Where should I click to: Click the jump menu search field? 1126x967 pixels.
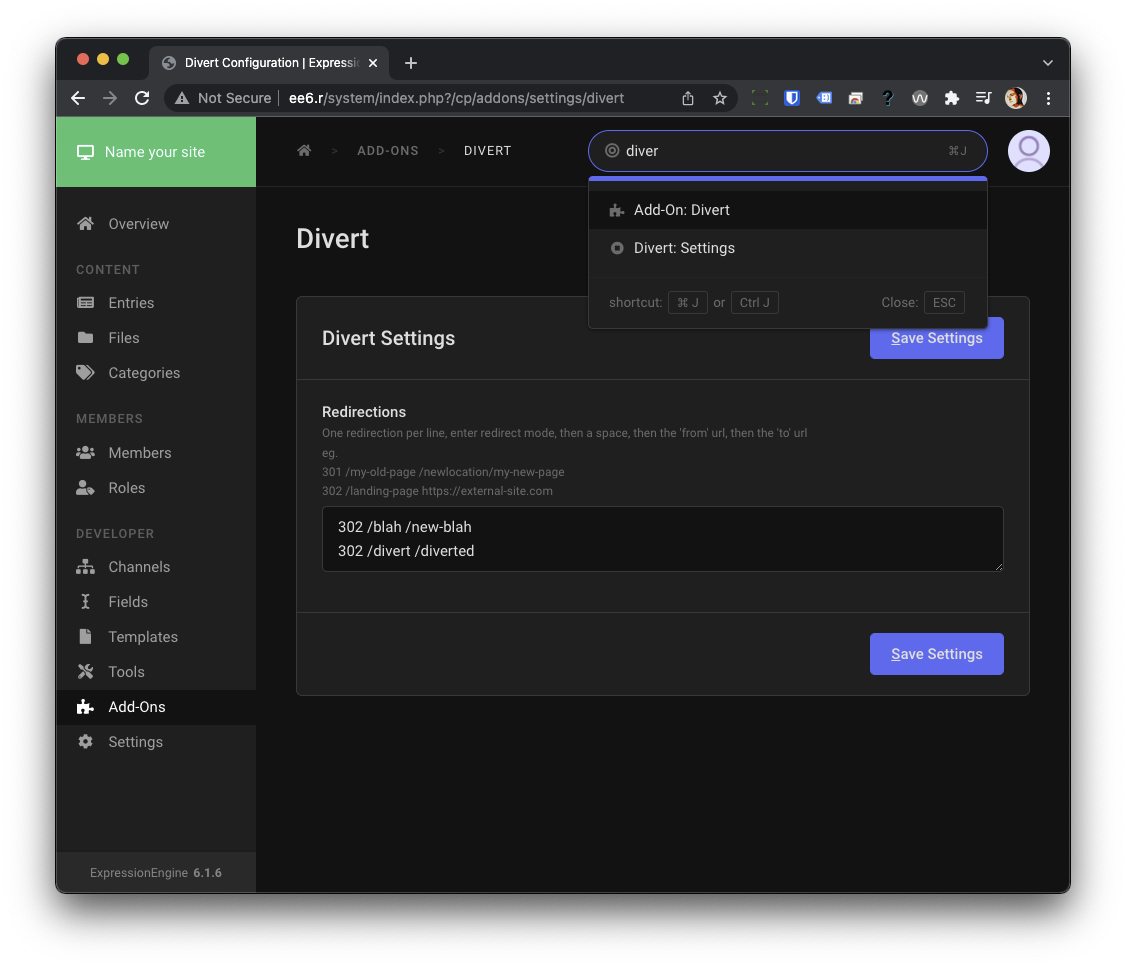pos(788,151)
